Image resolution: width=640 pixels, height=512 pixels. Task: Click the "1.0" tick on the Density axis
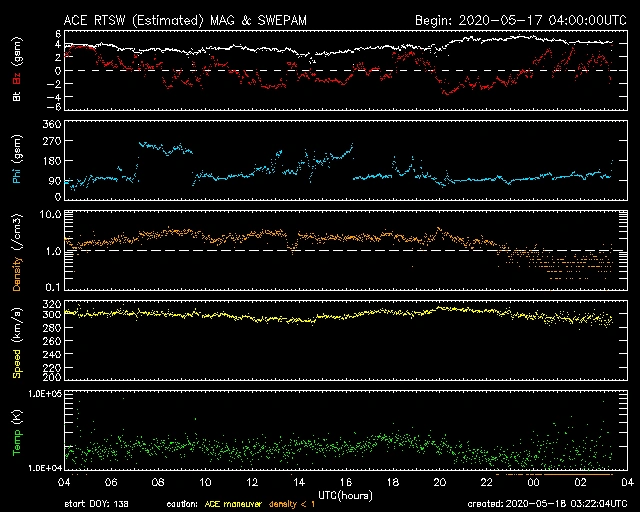53,251
